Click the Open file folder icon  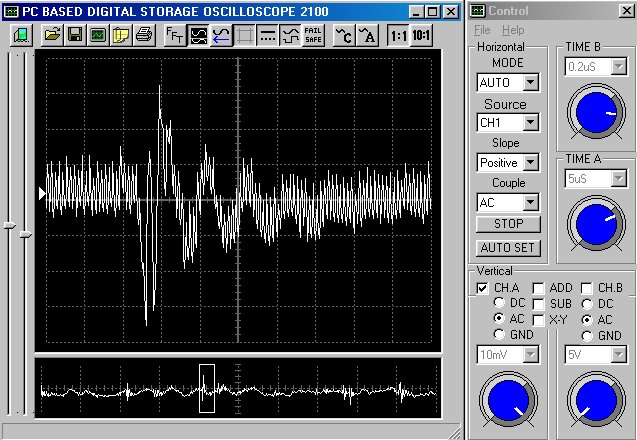(x=51, y=35)
